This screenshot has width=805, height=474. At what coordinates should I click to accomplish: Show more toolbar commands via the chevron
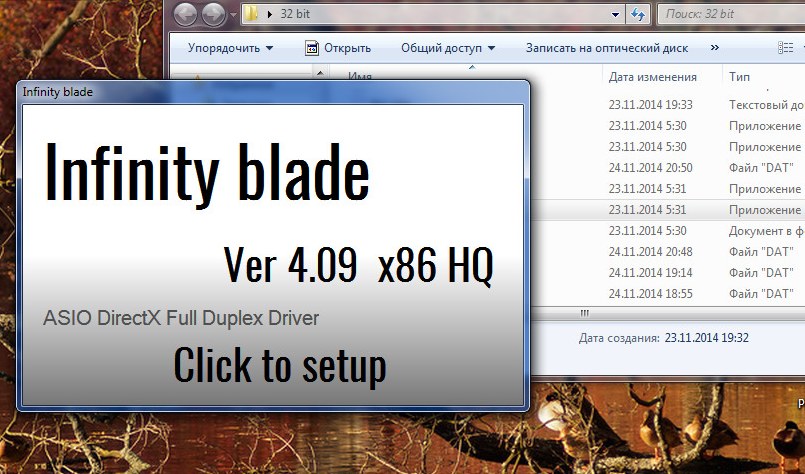point(715,48)
